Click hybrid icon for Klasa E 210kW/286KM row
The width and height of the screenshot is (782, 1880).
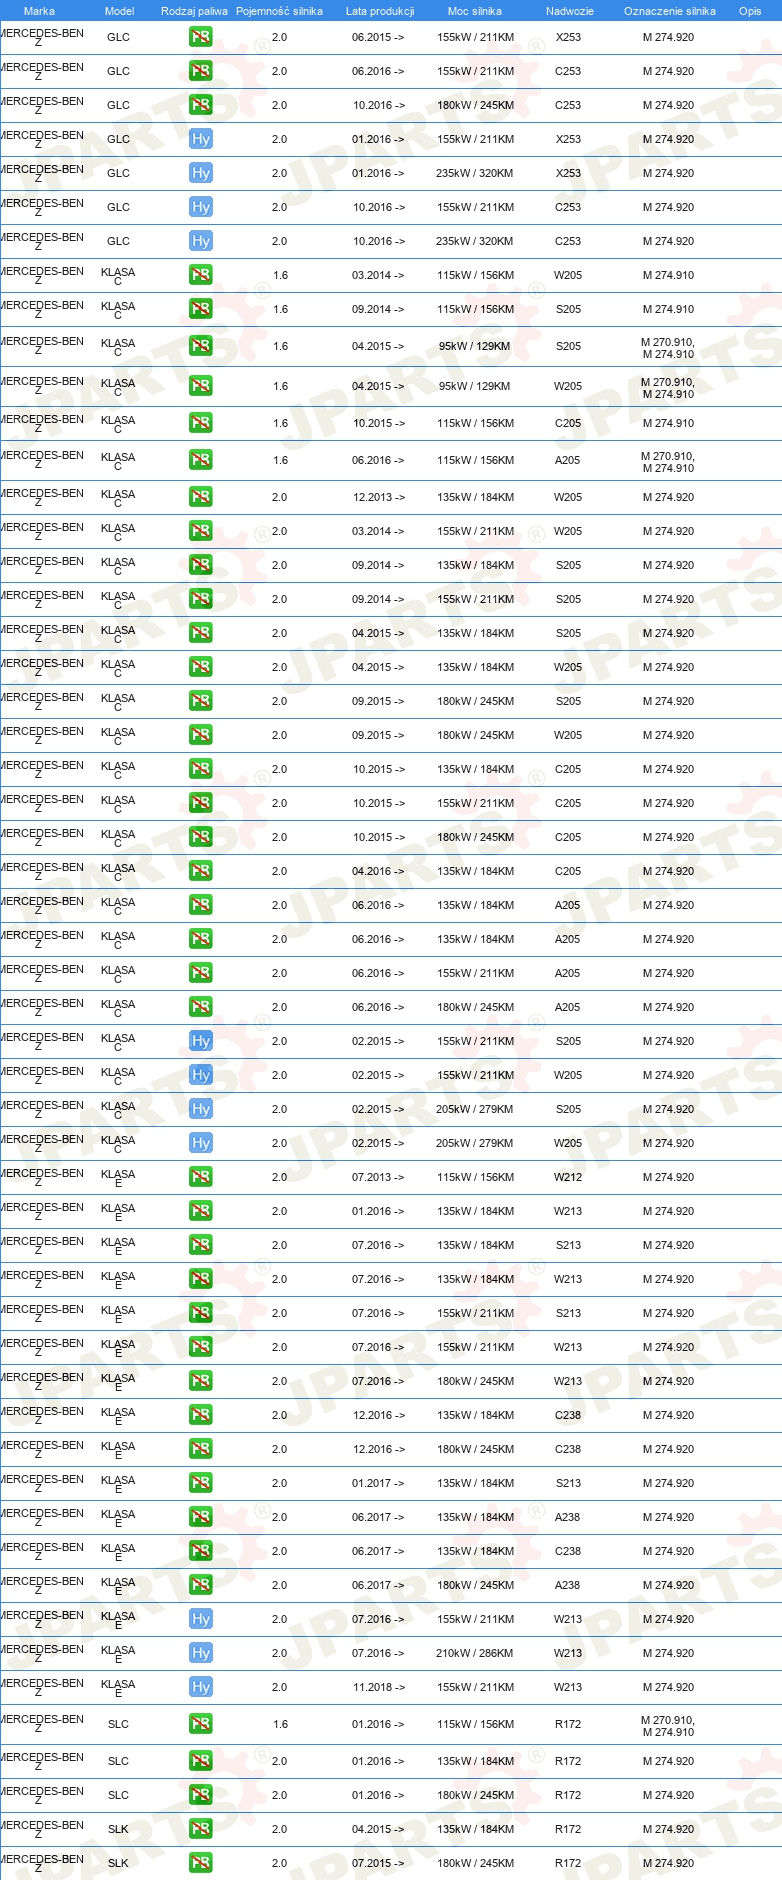[200, 1654]
